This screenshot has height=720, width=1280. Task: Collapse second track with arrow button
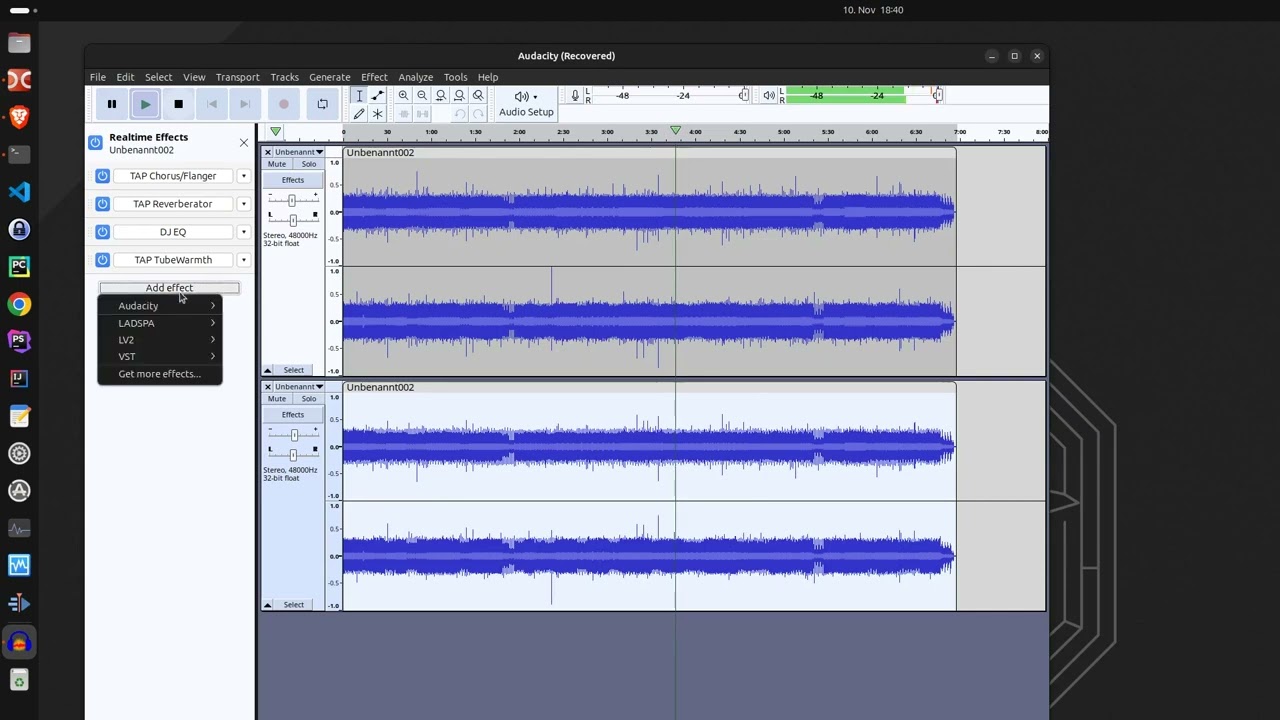(267, 605)
